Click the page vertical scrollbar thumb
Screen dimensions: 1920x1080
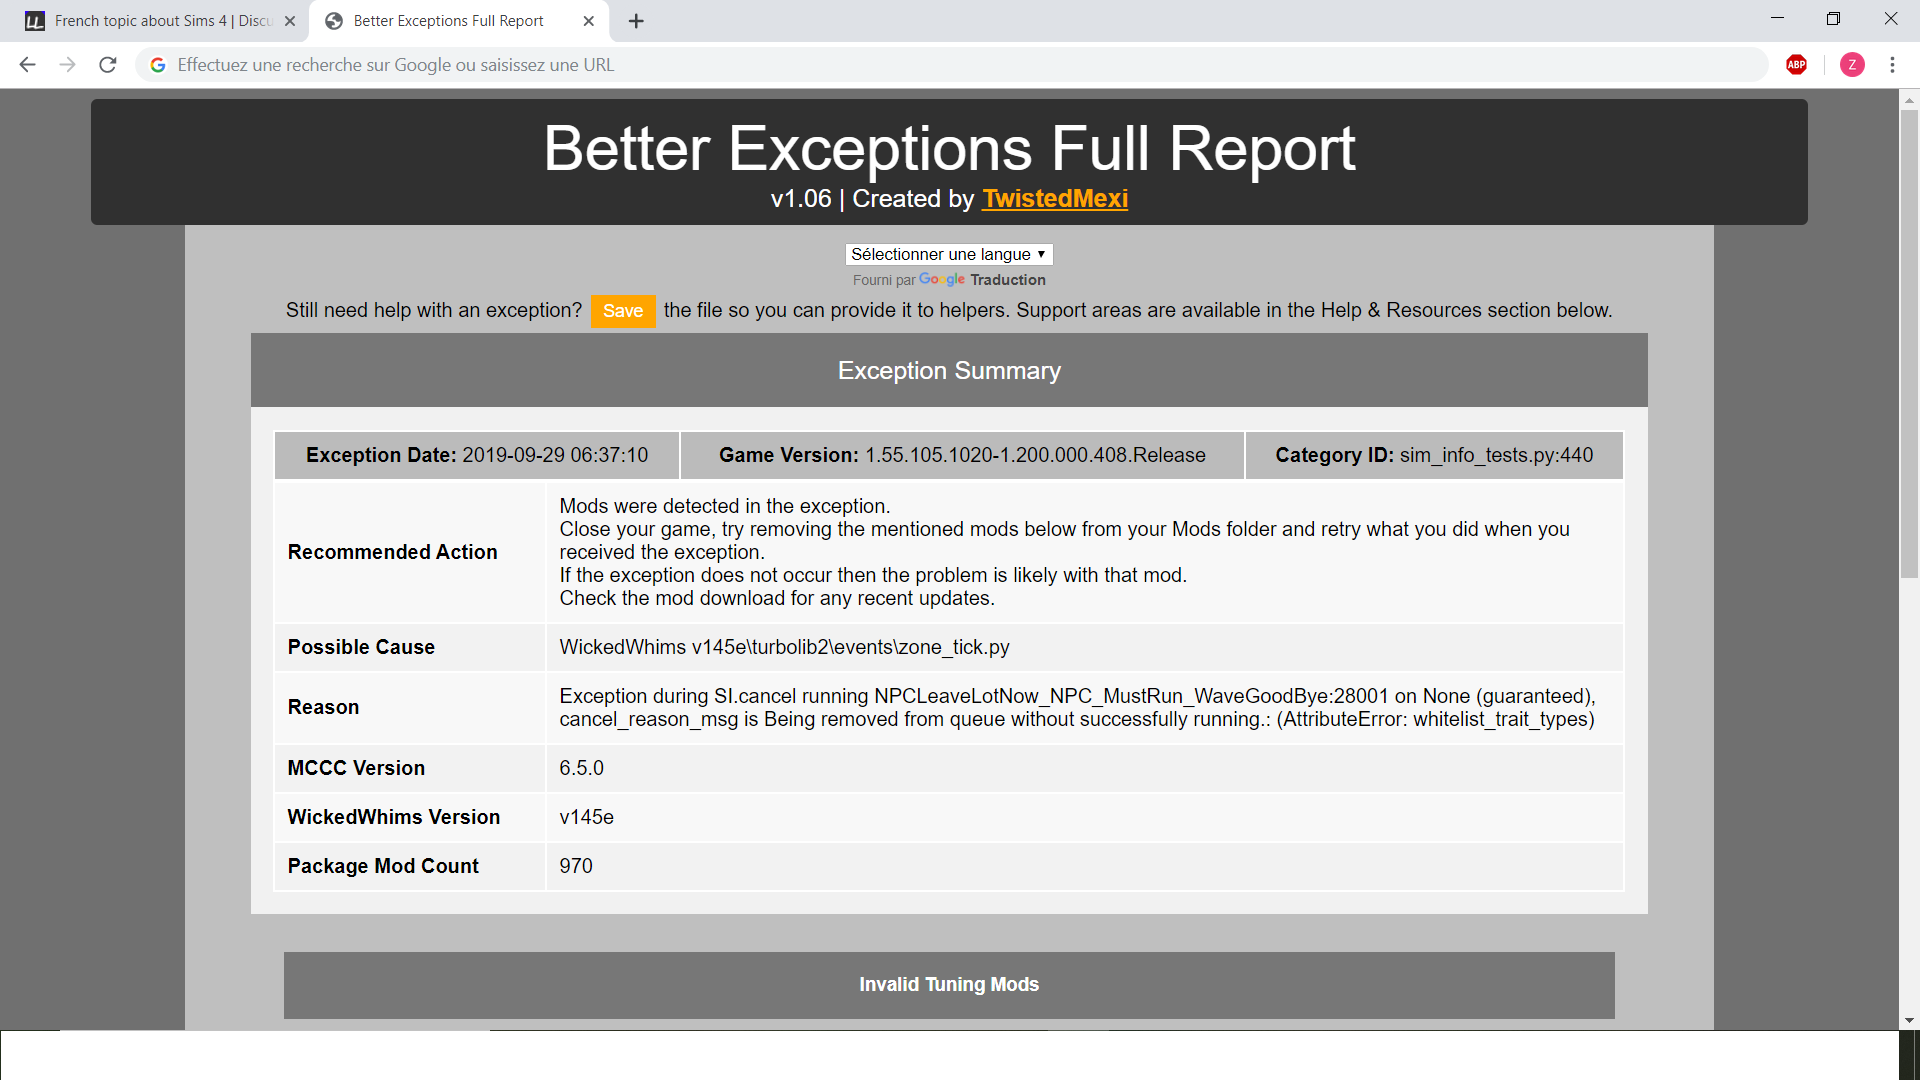(1909, 342)
